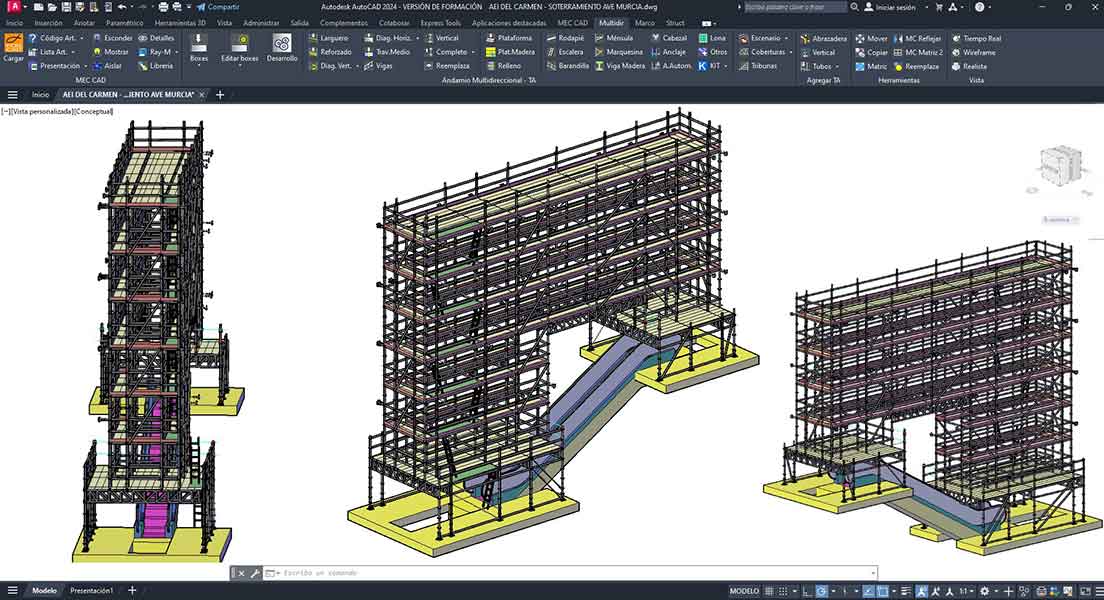Select the Abrazadera tool

(x=827, y=38)
